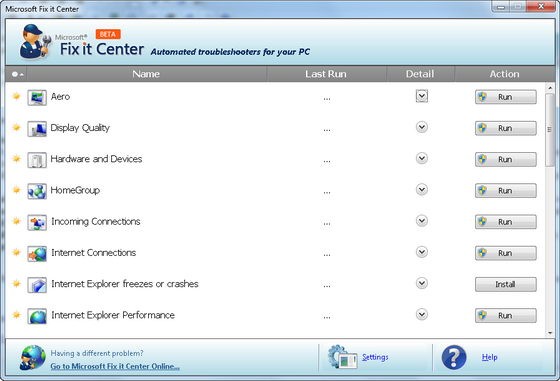Click the star icon beside Aero
This screenshot has height=381, width=560.
[x=16, y=96]
